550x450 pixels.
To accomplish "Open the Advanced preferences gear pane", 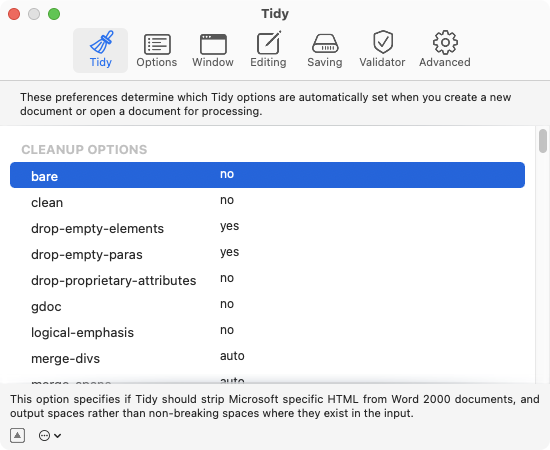I will pyautogui.click(x=444, y=50).
